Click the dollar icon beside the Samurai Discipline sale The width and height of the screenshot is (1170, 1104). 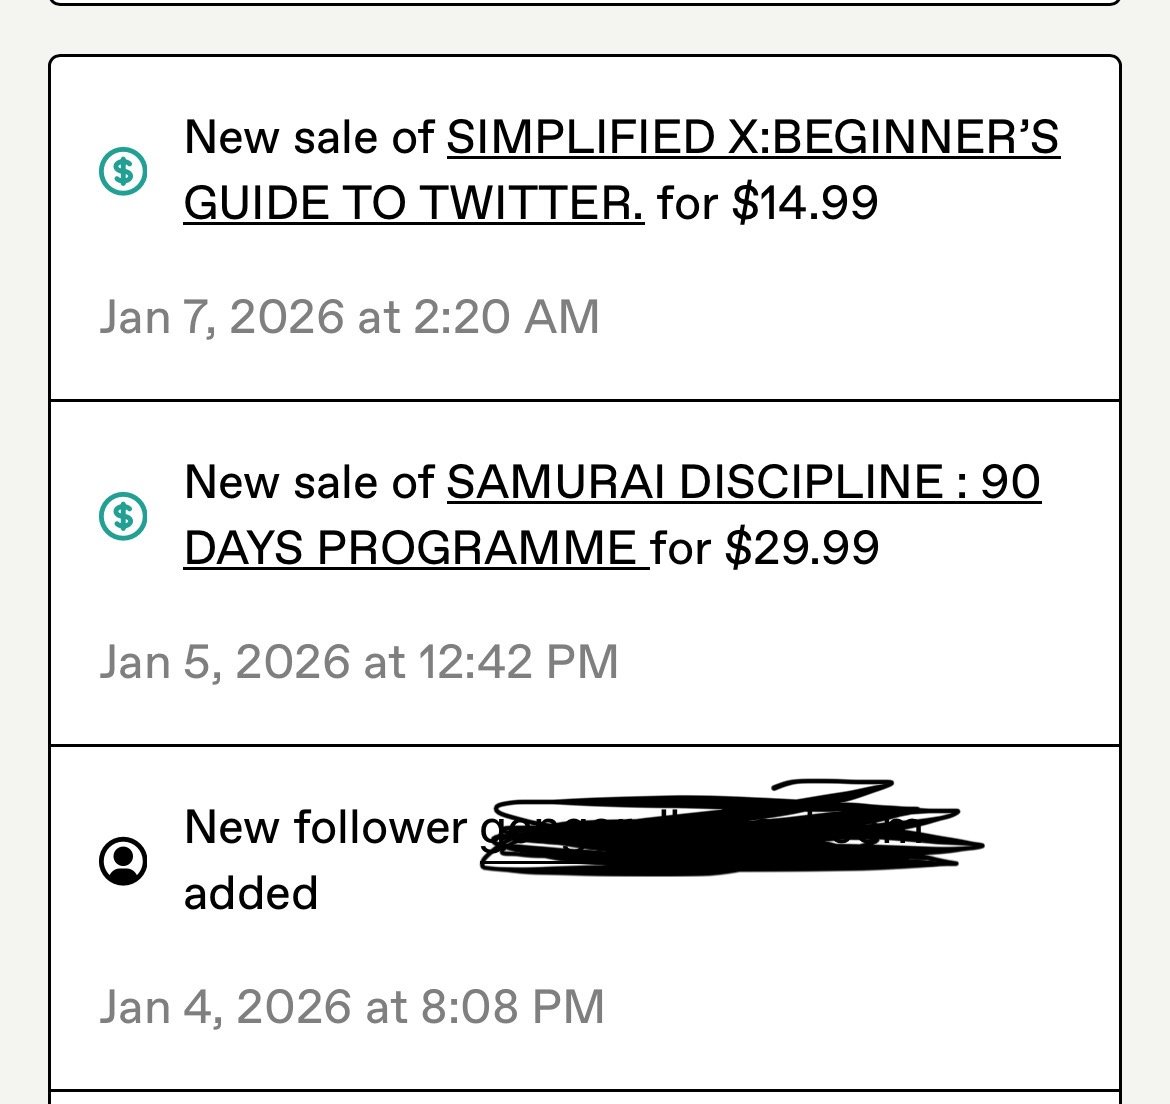124,516
